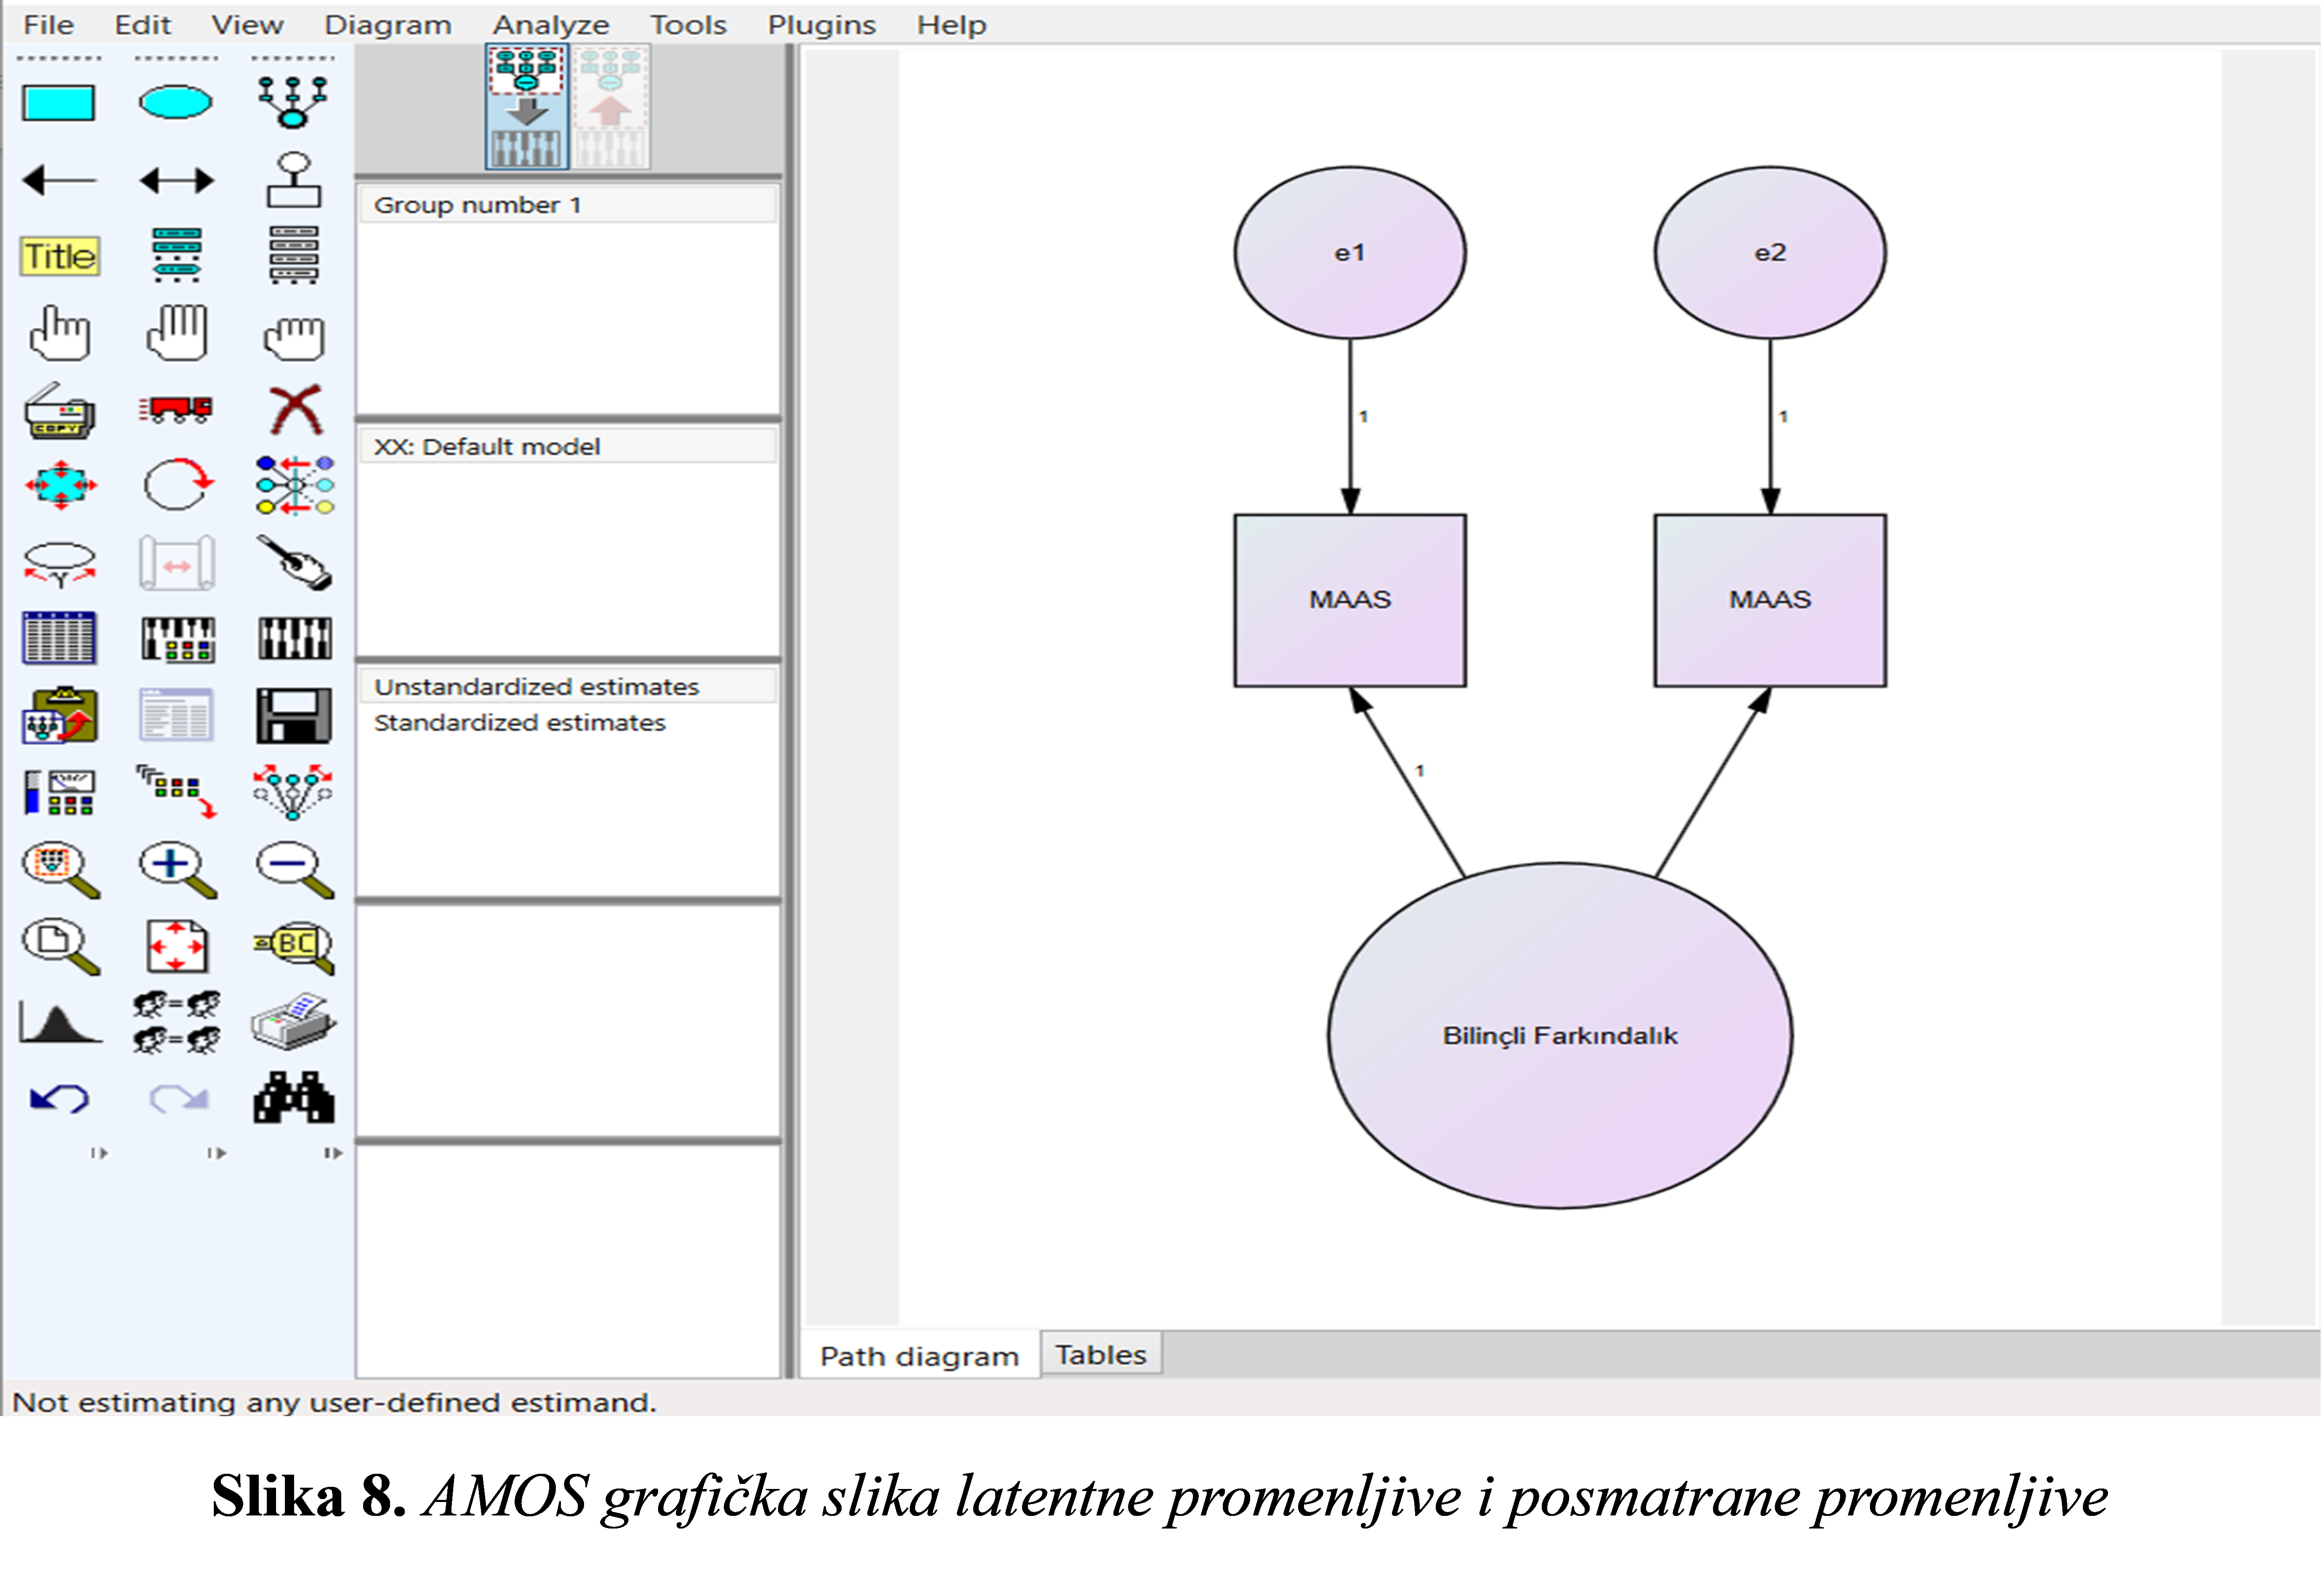Click the MAAS rectangle under e1
The width and height of the screenshot is (2324, 1571).
(x=1350, y=600)
